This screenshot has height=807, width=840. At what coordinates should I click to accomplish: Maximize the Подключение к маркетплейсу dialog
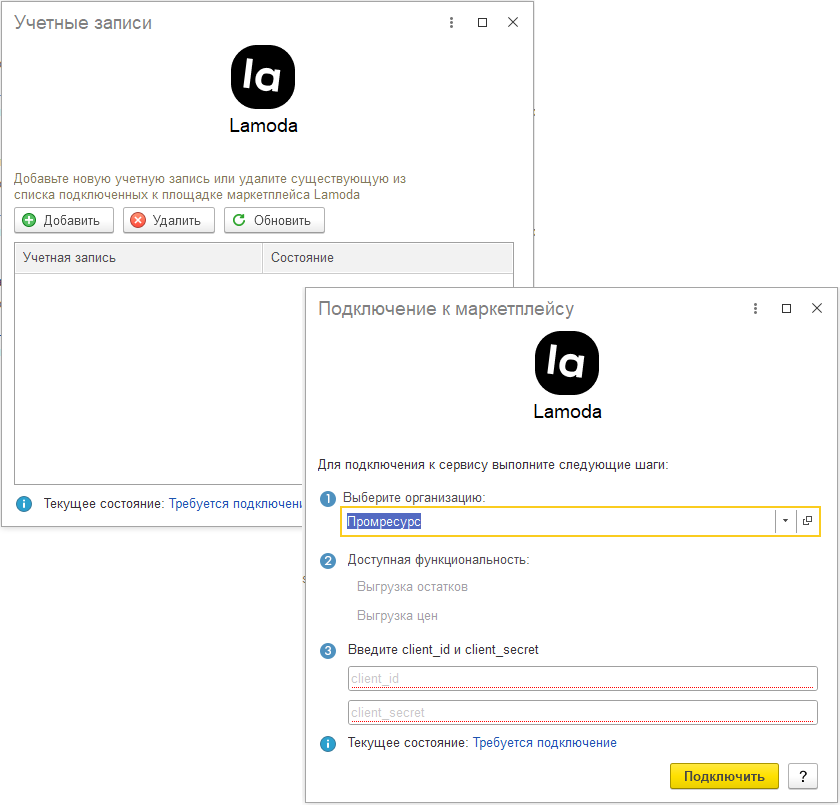coord(786,309)
